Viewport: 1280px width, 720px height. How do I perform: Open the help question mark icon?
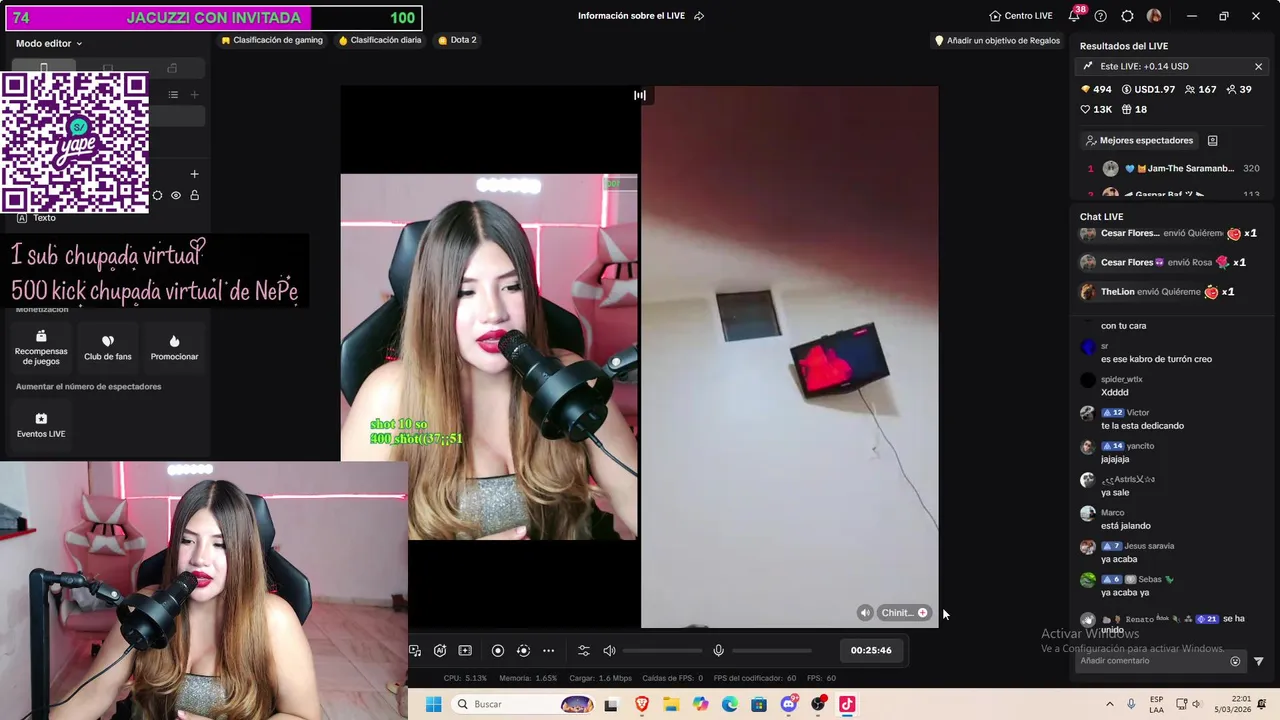point(1101,16)
